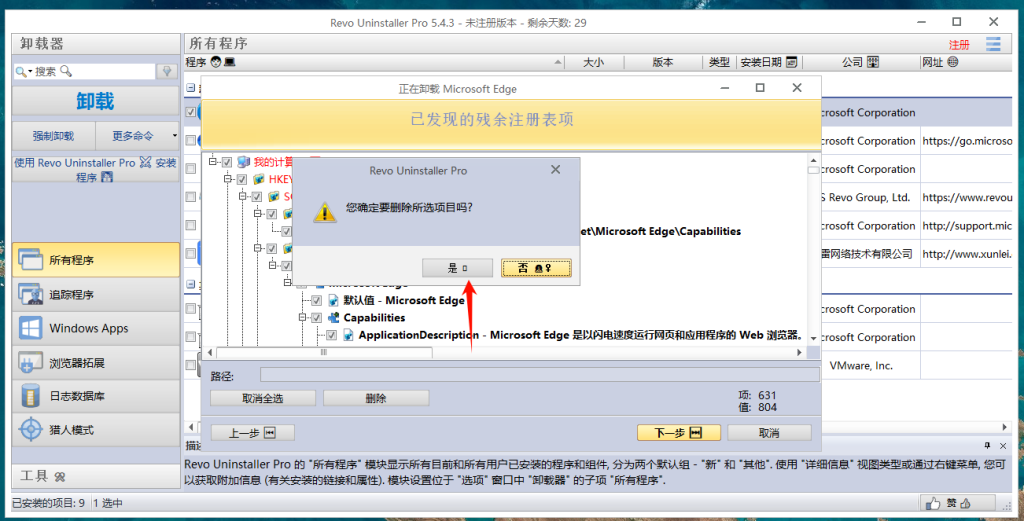Click into the 路径 field
The image size is (1024, 521).
pyautogui.click(x=539, y=375)
